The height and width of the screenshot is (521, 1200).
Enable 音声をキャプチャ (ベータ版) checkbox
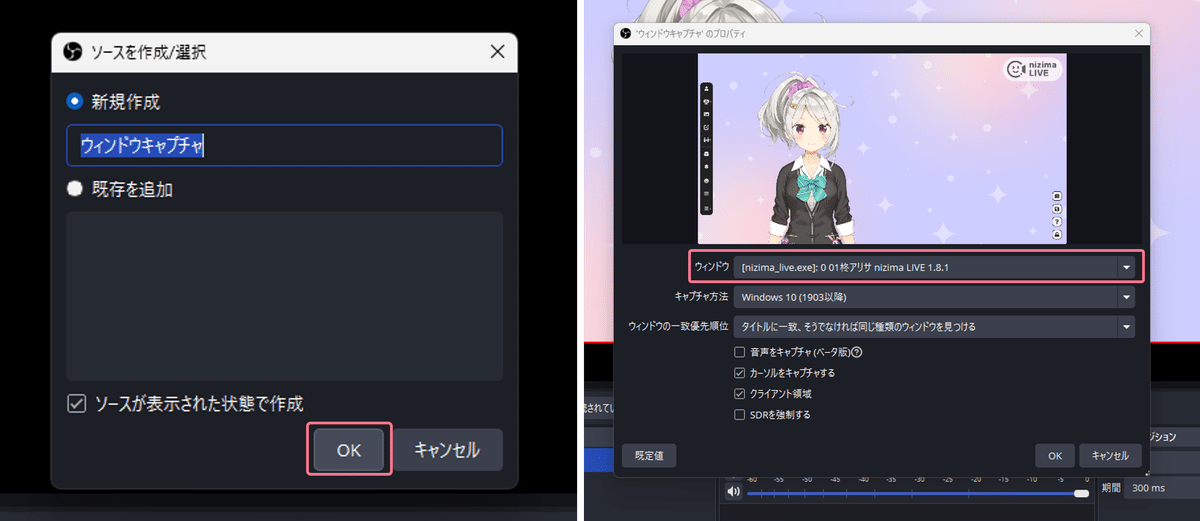point(740,352)
